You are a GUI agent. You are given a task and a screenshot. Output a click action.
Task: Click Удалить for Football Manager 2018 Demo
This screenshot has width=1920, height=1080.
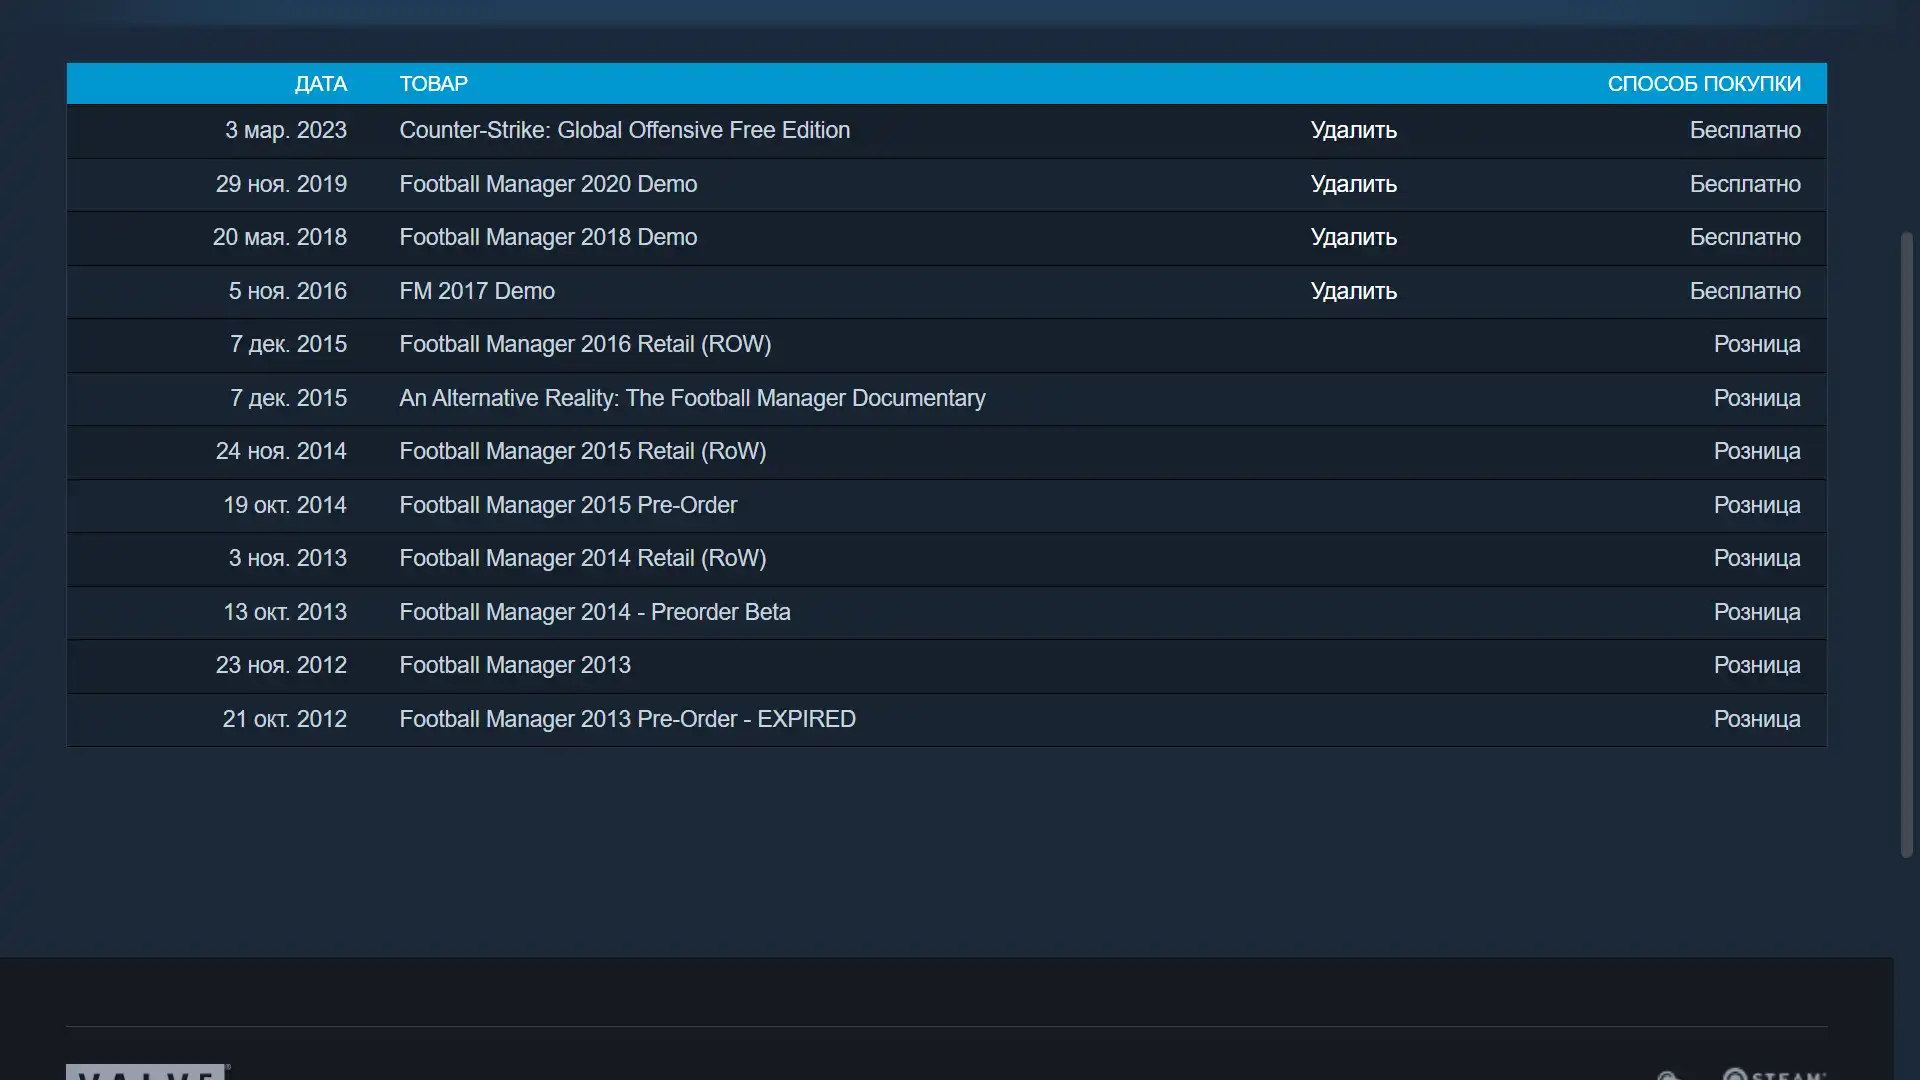click(1353, 237)
